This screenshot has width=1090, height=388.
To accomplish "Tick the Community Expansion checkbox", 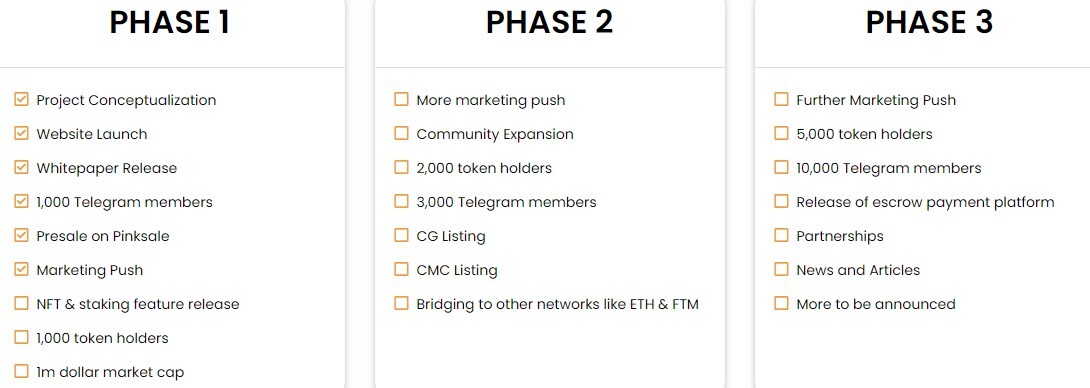I will pyautogui.click(x=401, y=134).
